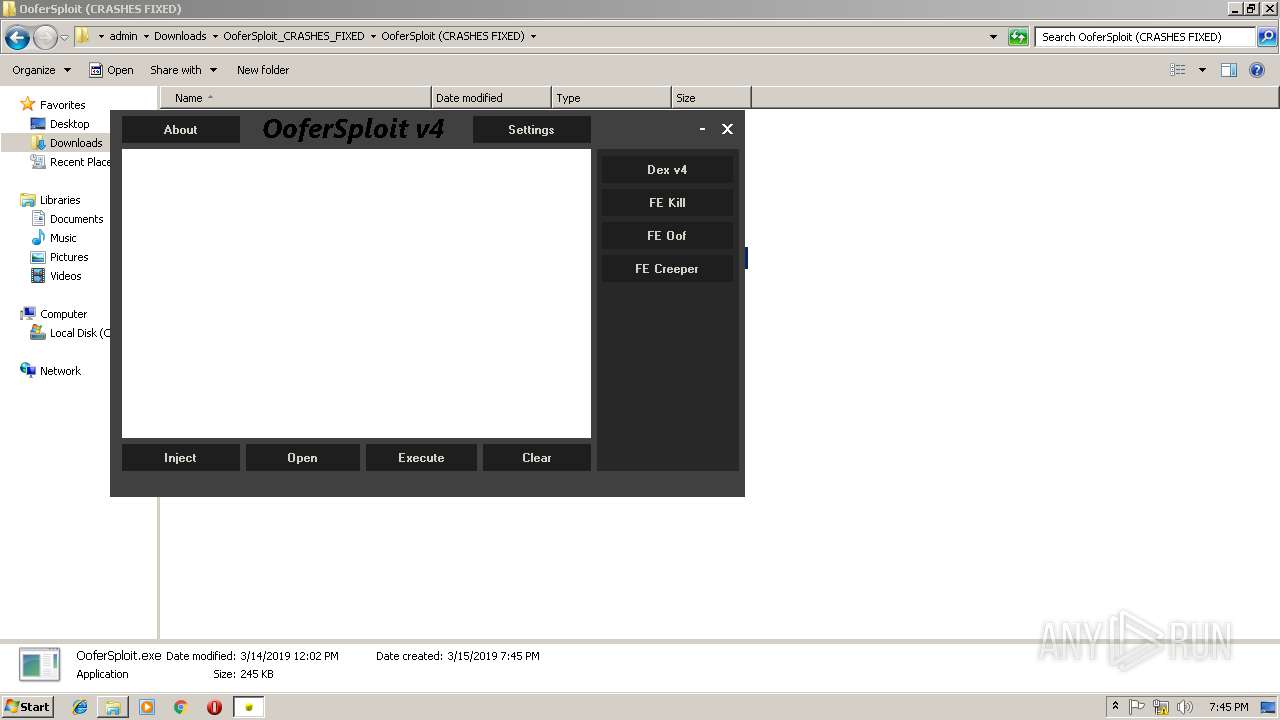Focus the Search OoferSploit box
This screenshot has height=720, width=1280.
click(1144, 37)
